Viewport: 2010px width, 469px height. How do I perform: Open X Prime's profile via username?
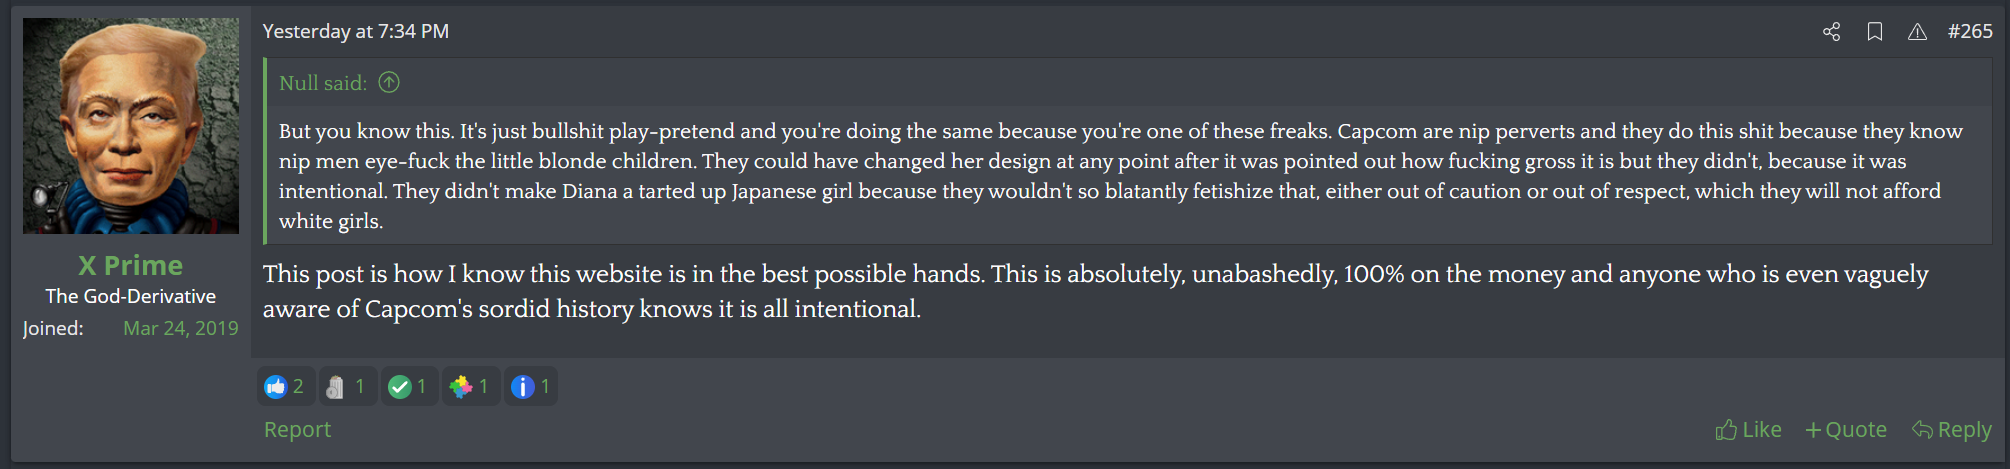click(130, 266)
